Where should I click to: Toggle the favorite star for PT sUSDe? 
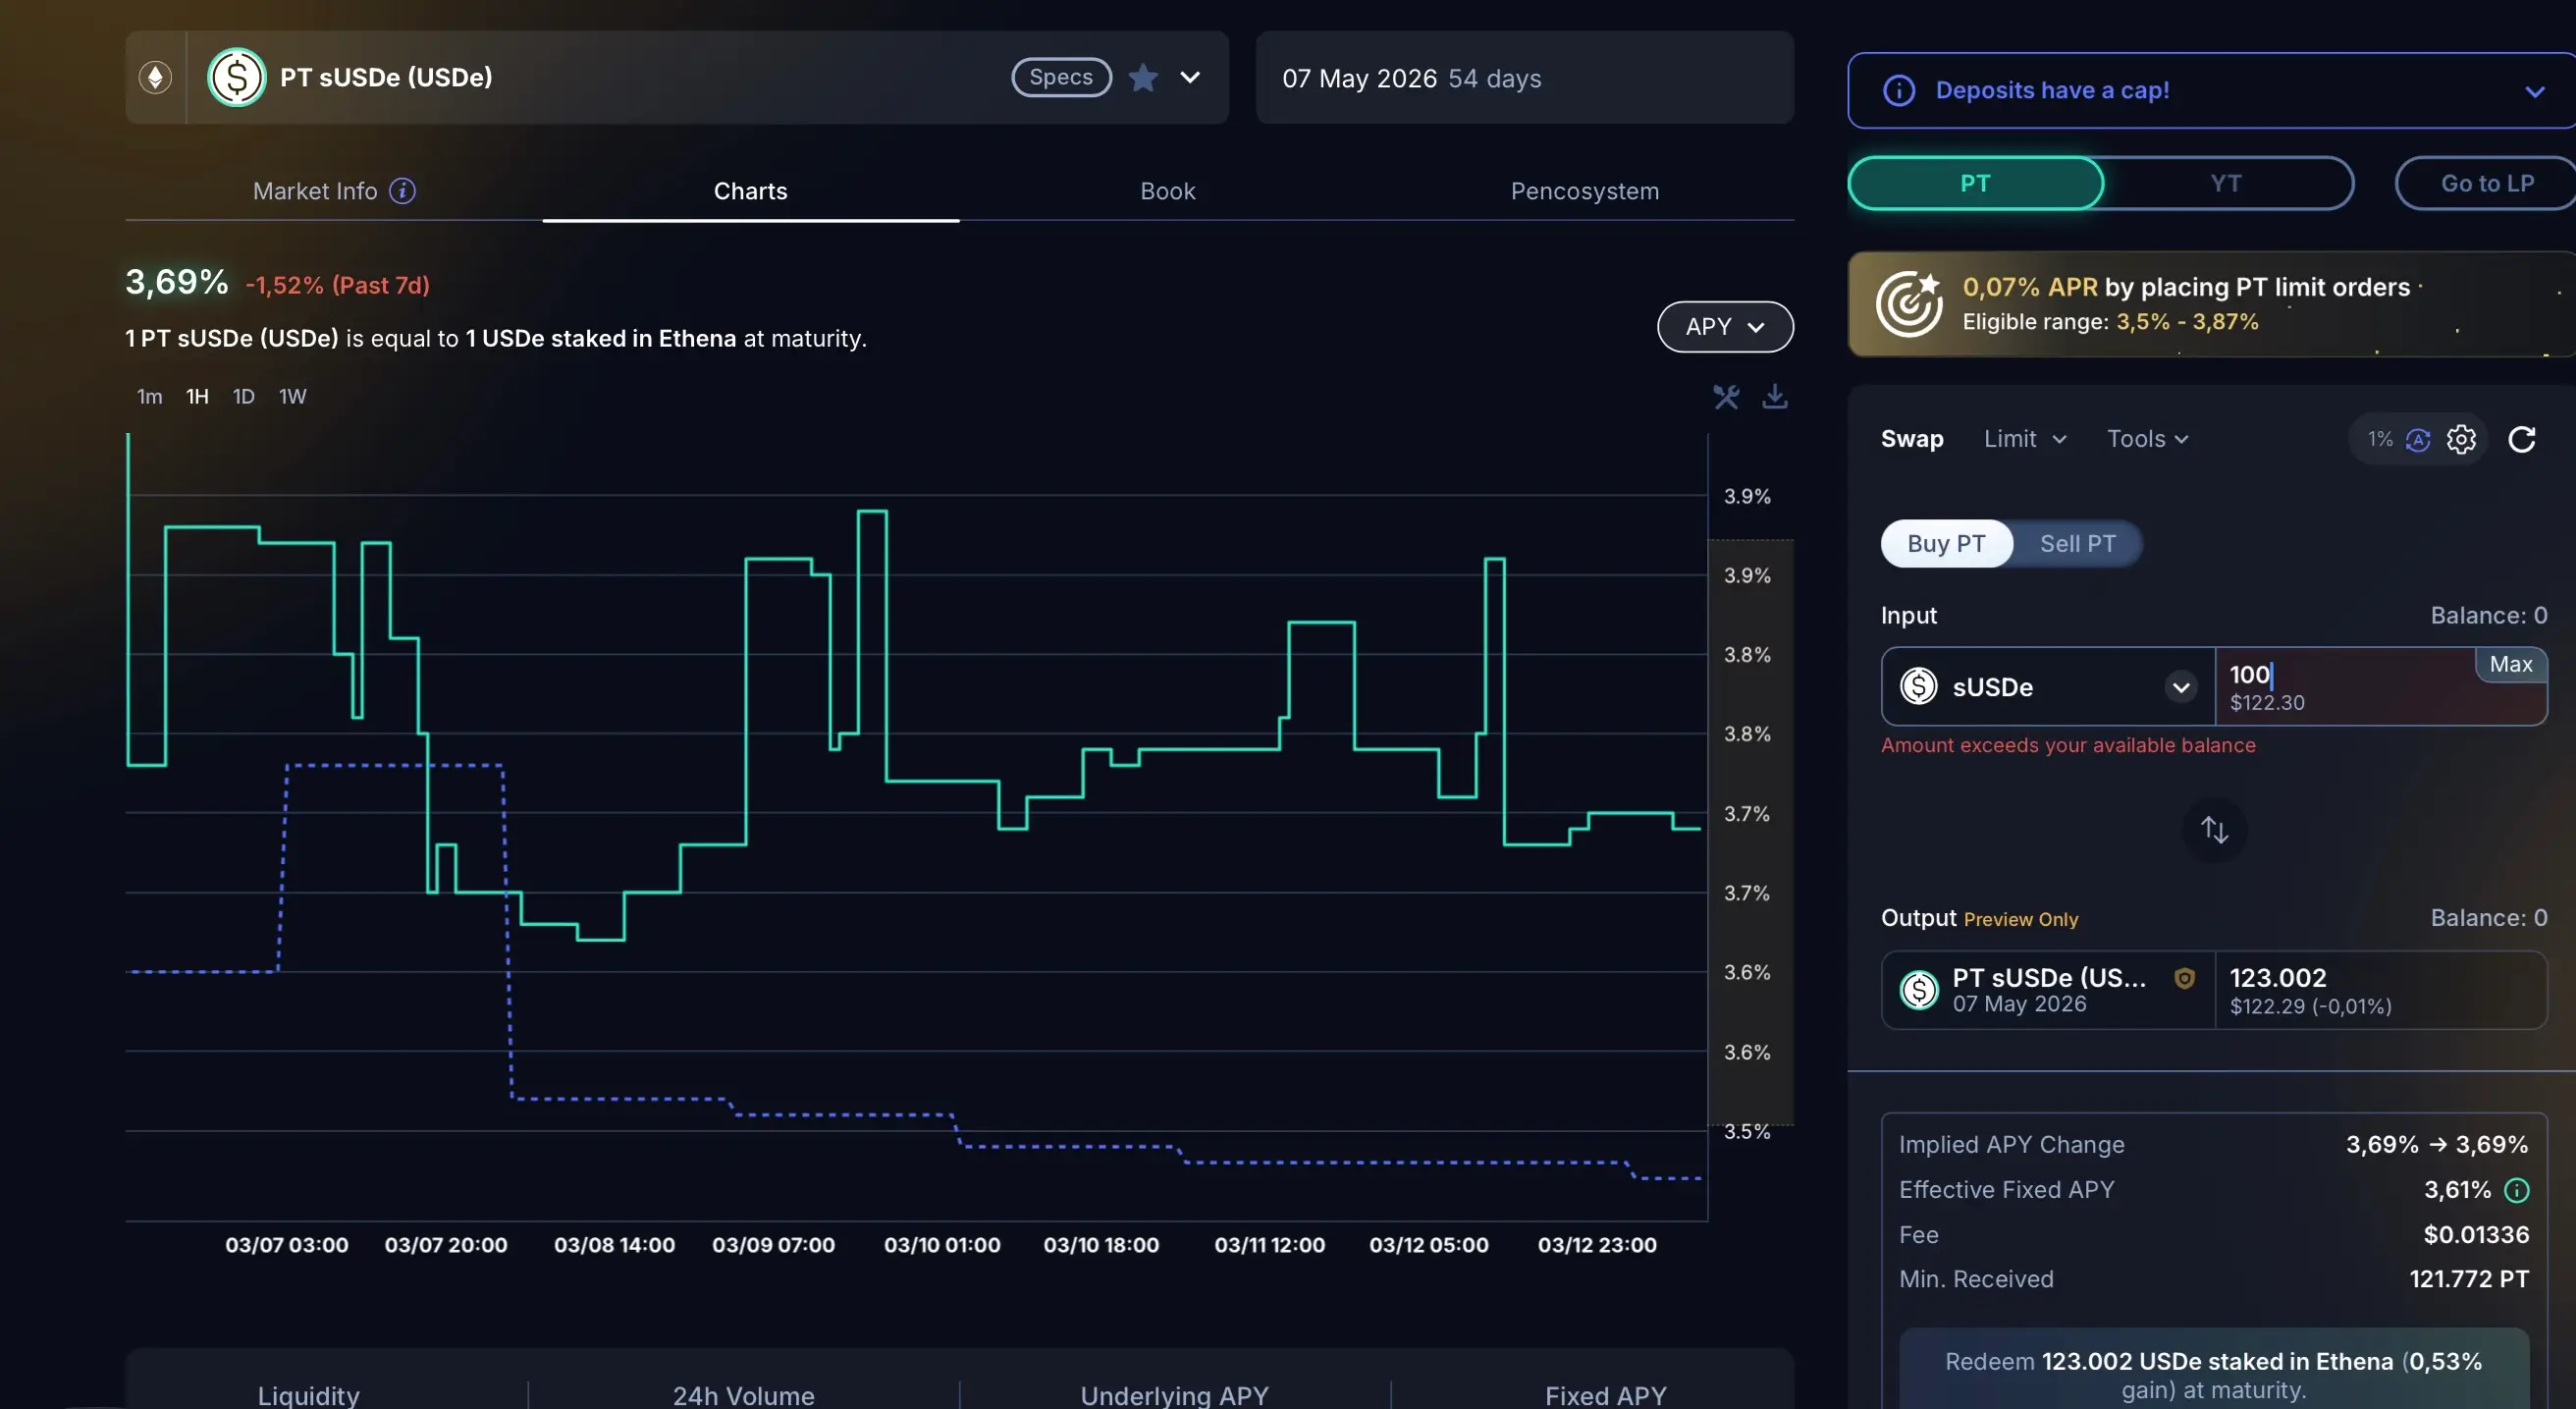[x=1143, y=77]
